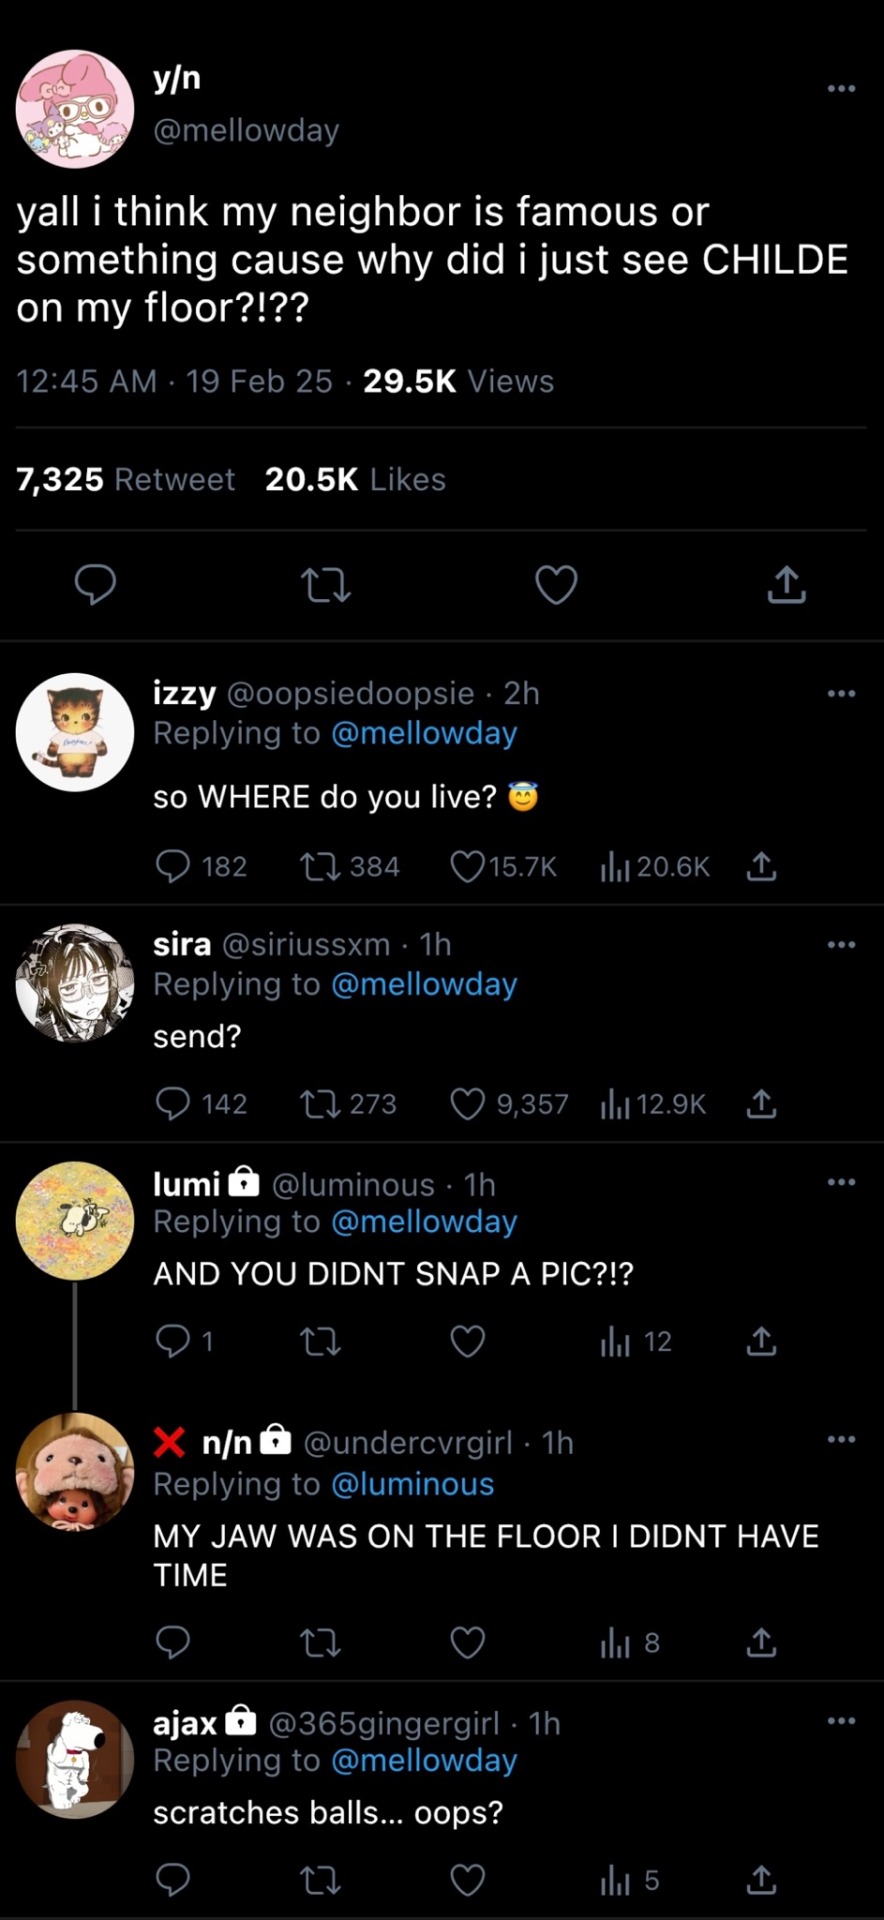Like izzy's reply about where you live
884x1920 pixels.
click(x=467, y=866)
